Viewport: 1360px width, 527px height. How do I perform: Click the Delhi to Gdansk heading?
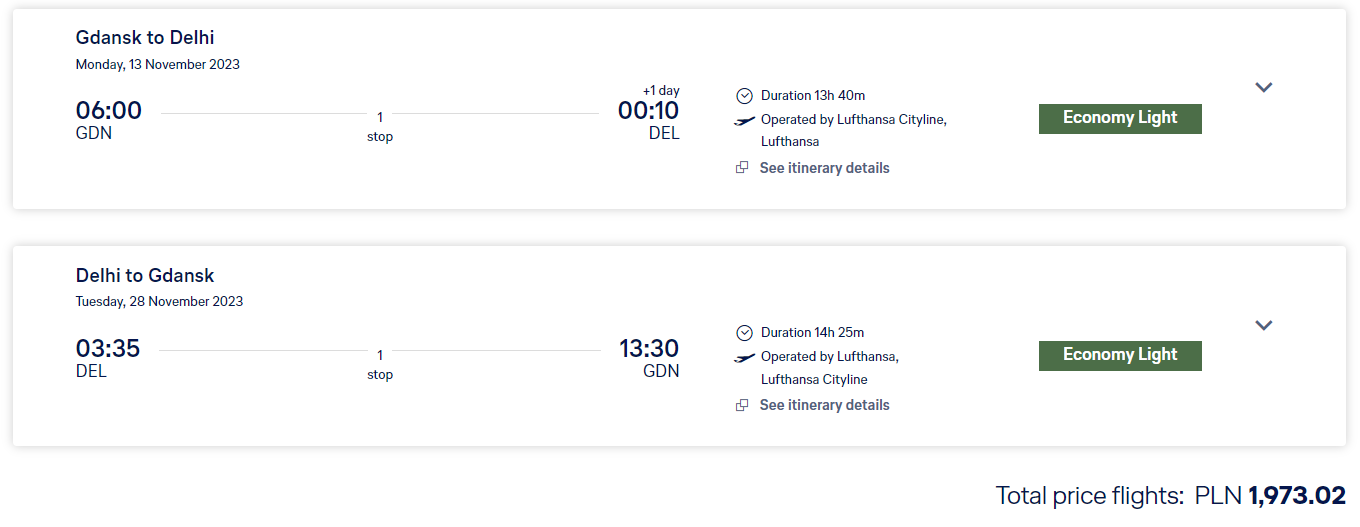pyautogui.click(x=145, y=275)
